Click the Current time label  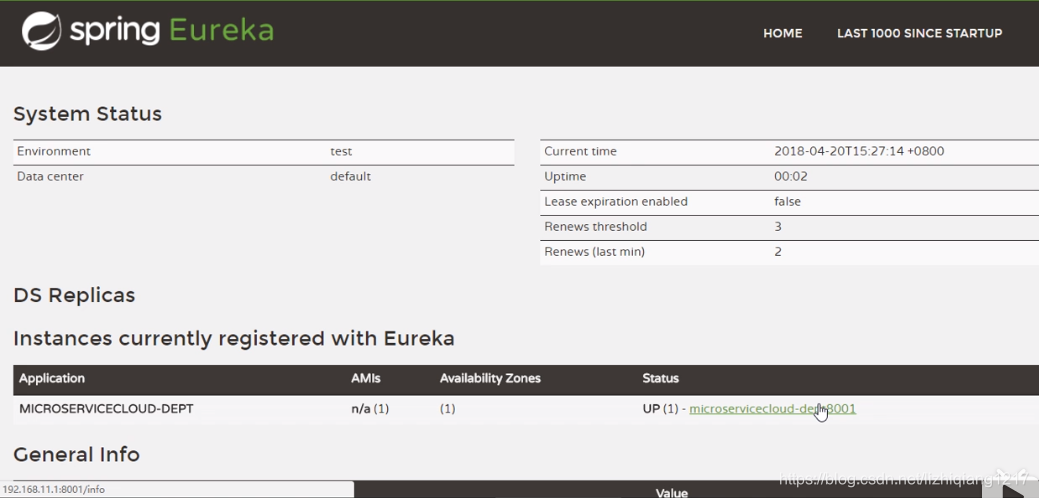click(580, 151)
